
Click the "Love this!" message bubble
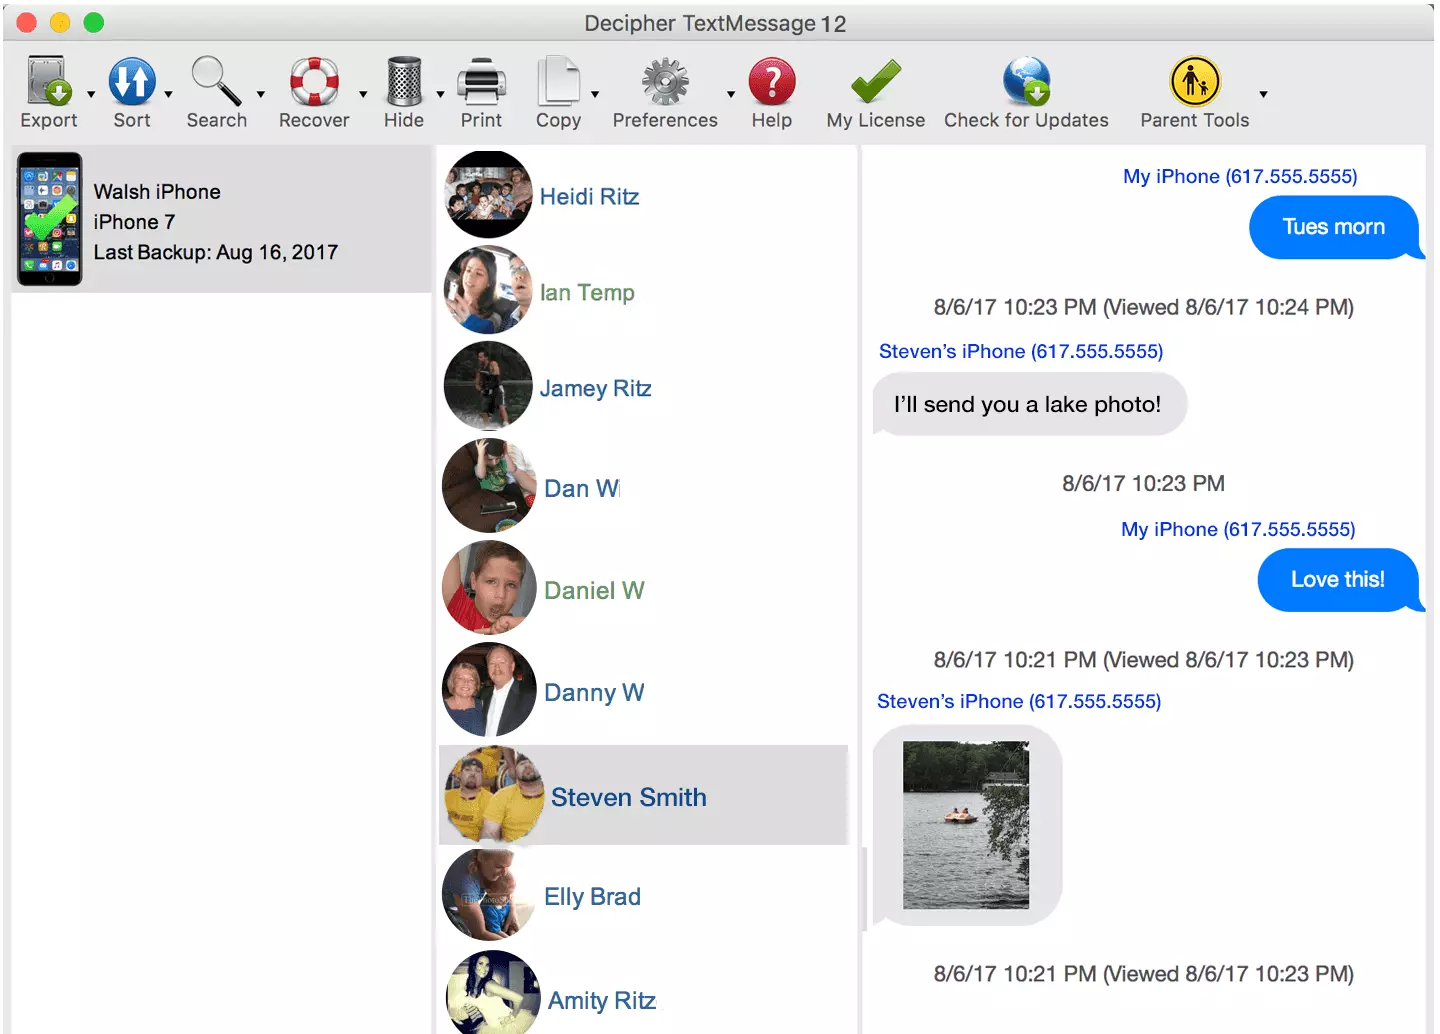pyautogui.click(x=1338, y=580)
